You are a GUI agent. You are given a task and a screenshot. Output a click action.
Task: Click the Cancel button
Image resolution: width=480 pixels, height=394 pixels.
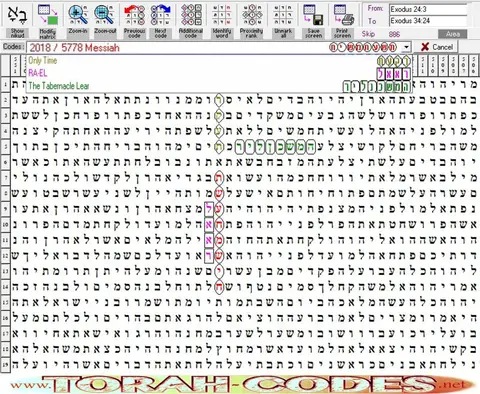pos(437,47)
